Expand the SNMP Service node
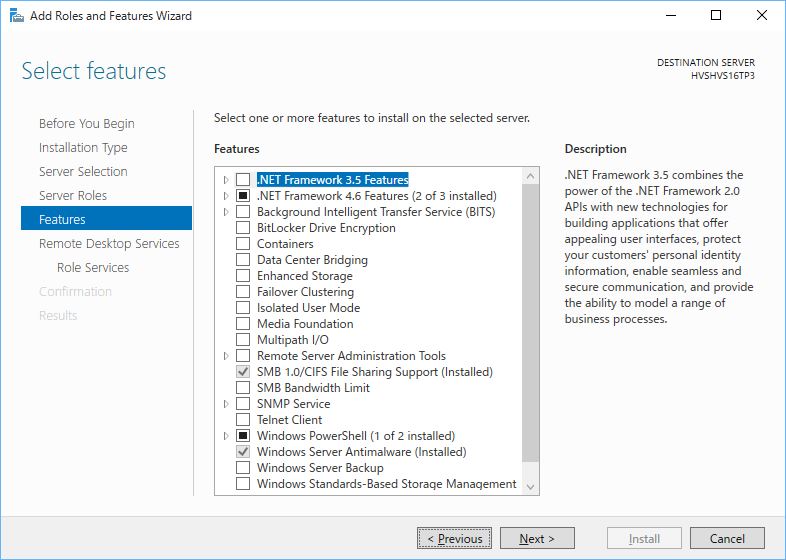786x560 pixels. [226, 404]
